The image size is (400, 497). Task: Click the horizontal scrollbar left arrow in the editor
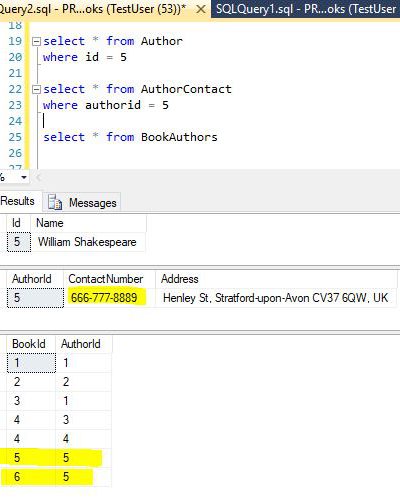[38, 177]
